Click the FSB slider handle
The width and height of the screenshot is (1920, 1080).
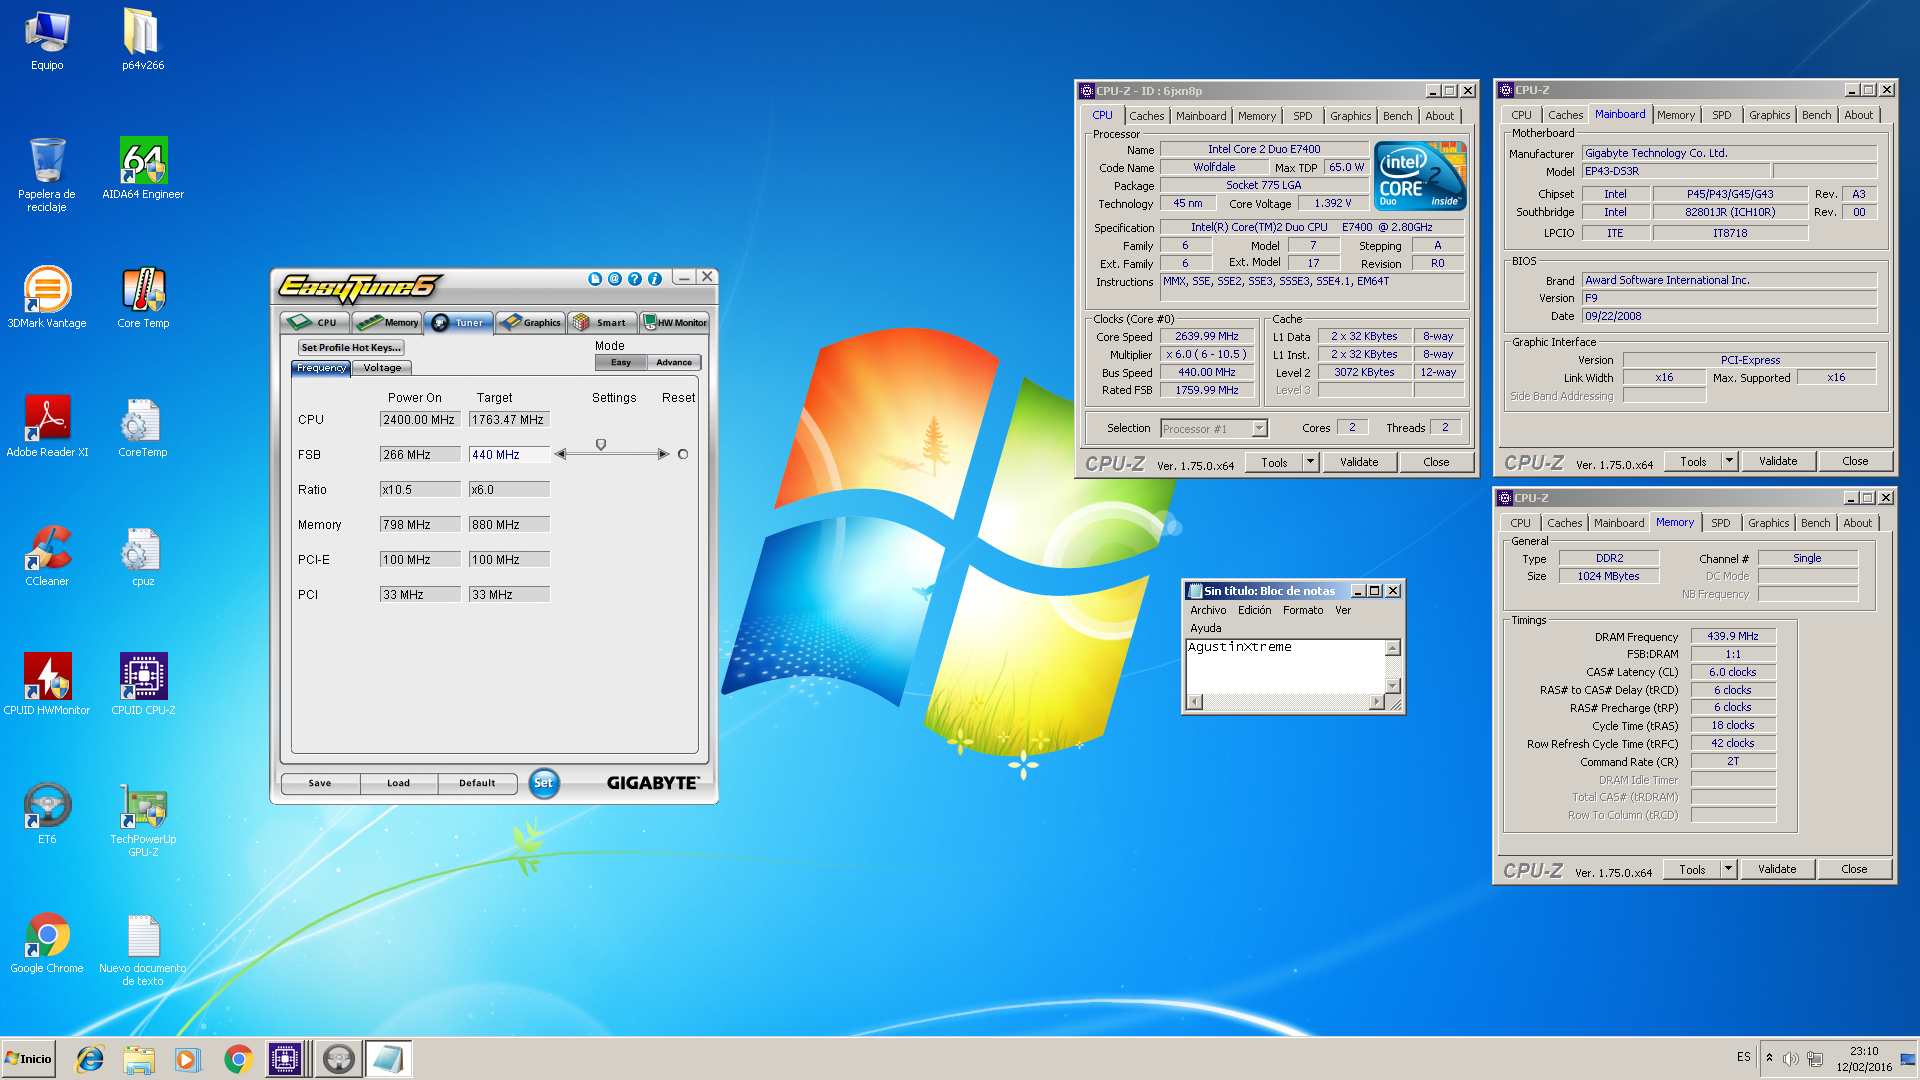coord(601,445)
